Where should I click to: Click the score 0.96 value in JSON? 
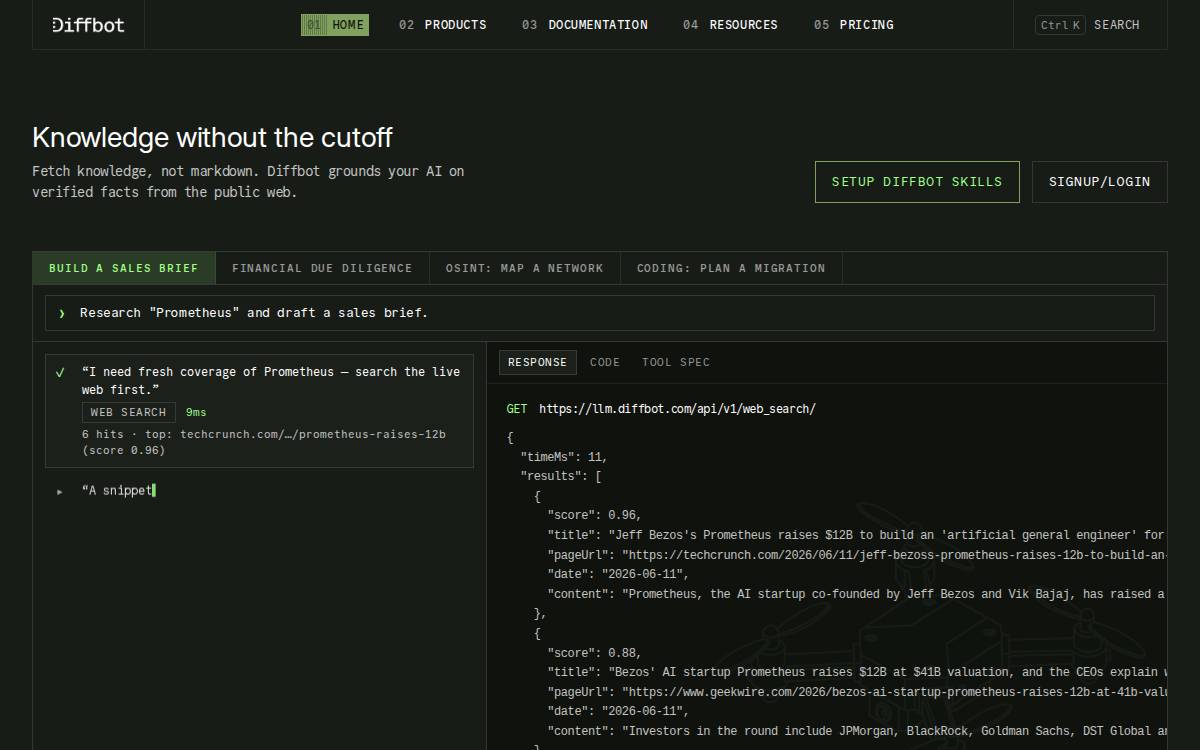624,515
